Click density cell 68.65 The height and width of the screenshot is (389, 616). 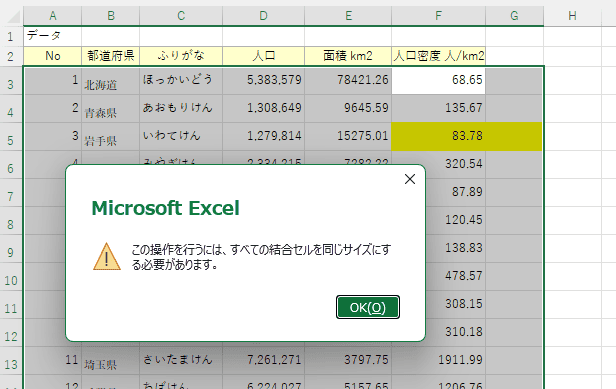tap(438, 81)
